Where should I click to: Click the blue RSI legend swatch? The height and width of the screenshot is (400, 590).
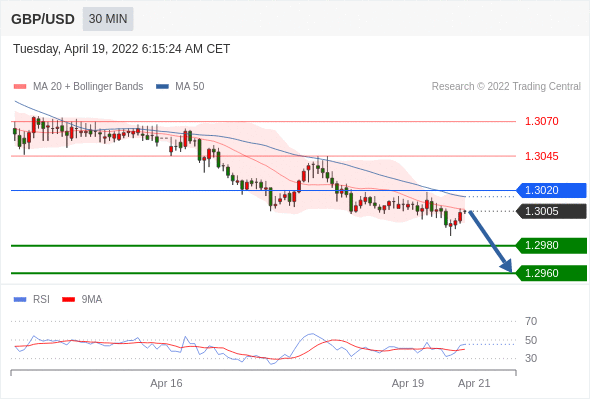click(x=20, y=300)
